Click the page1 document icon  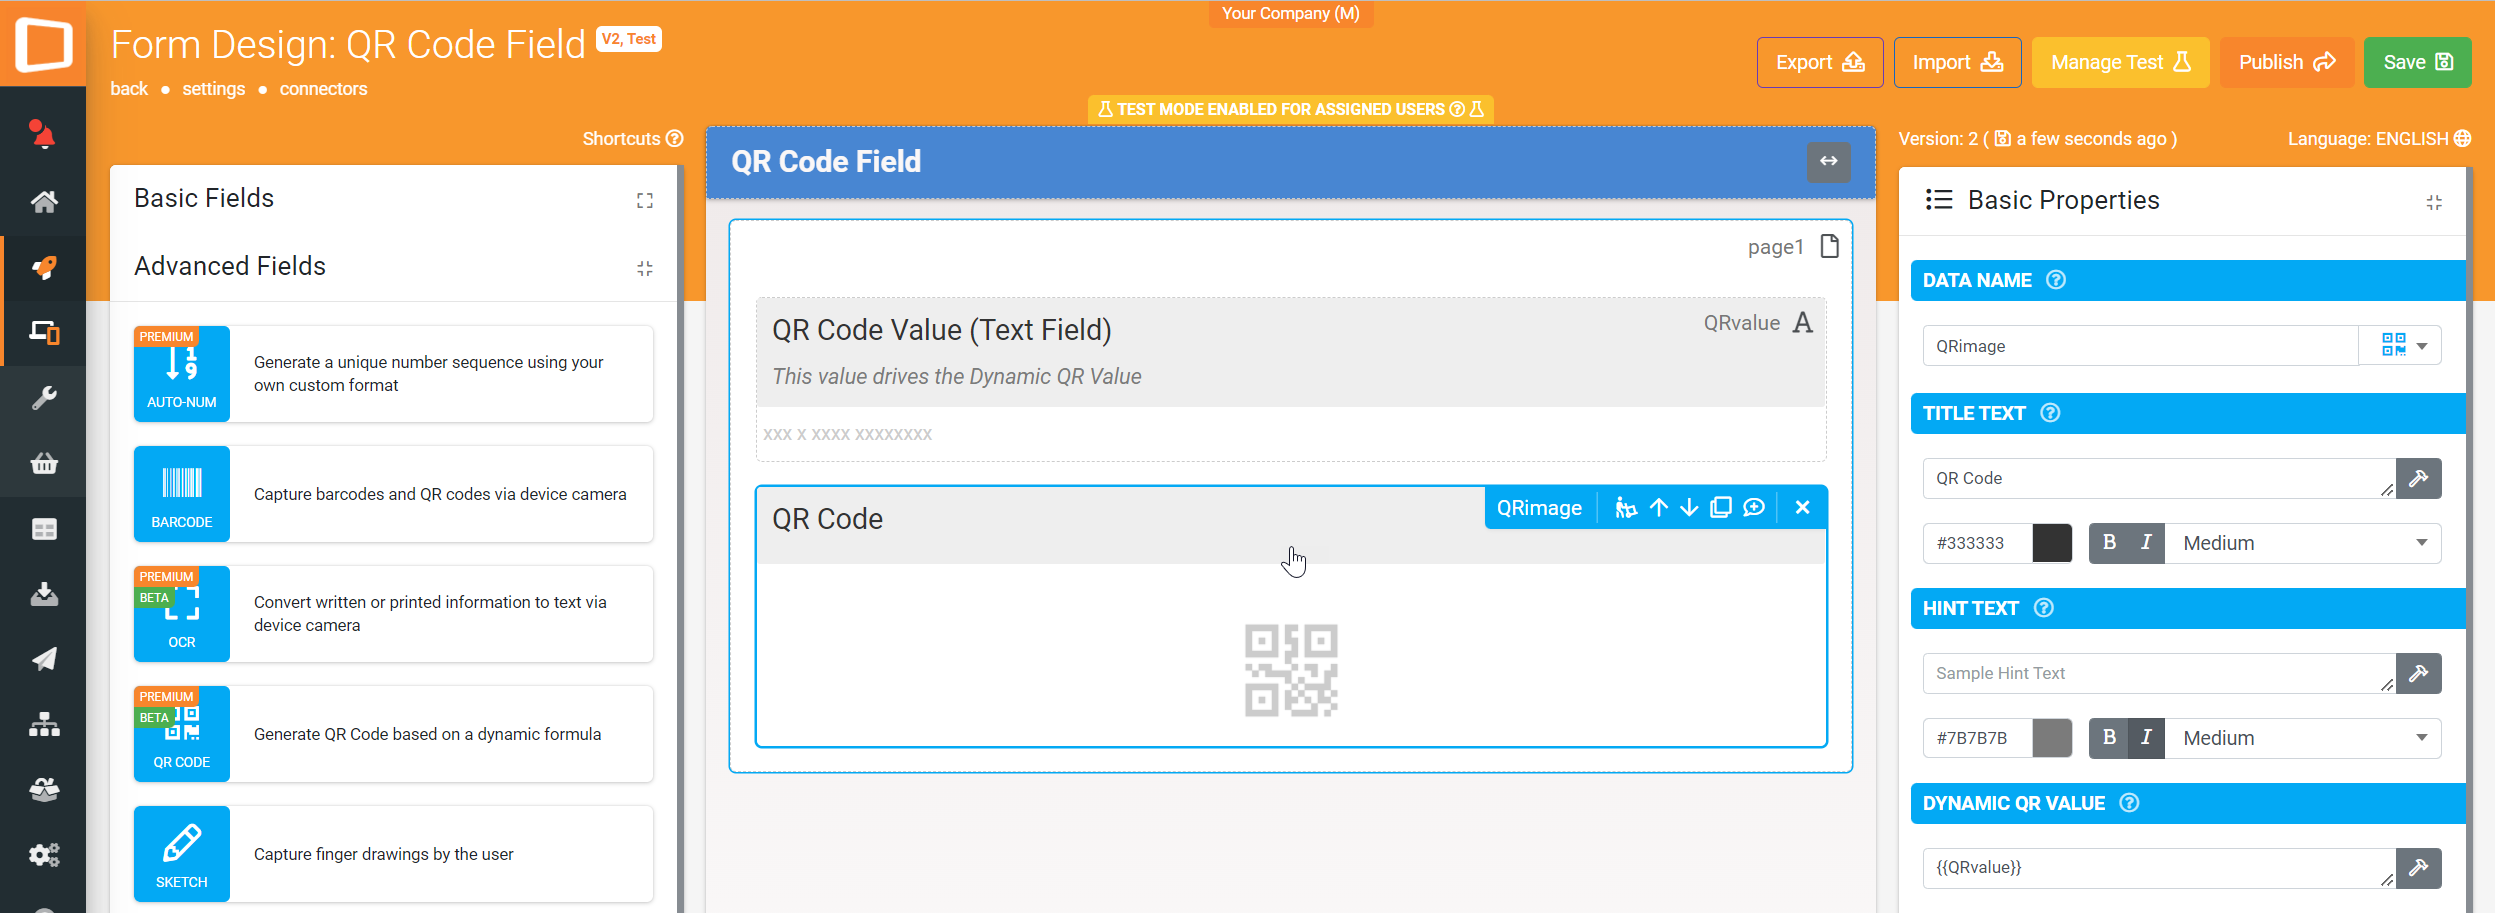tap(1829, 246)
